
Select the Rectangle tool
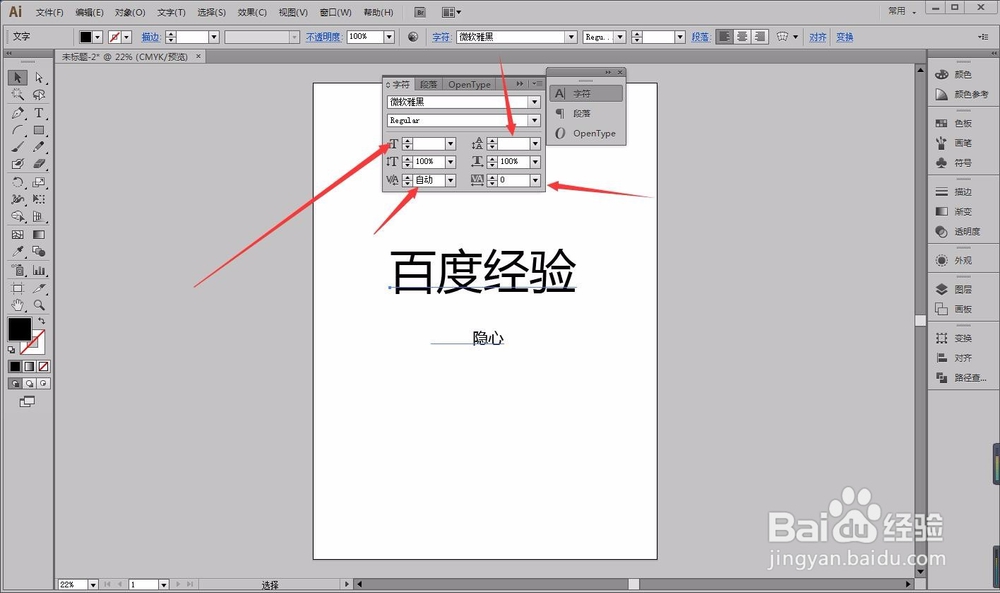coord(39,130)
